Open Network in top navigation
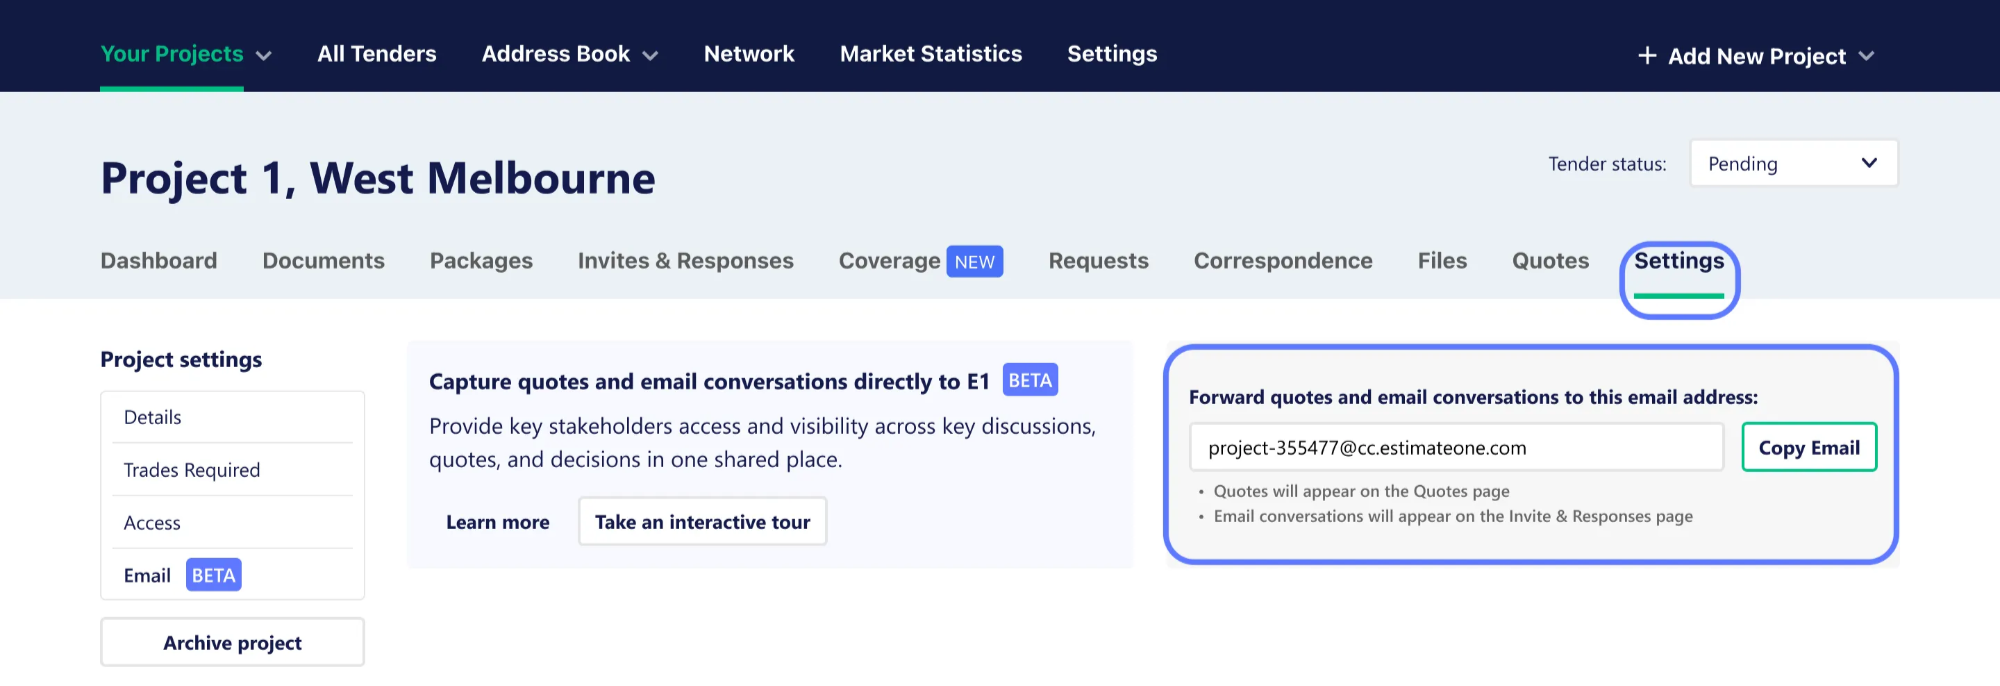The image size is (2000, 686). [748, 54]
